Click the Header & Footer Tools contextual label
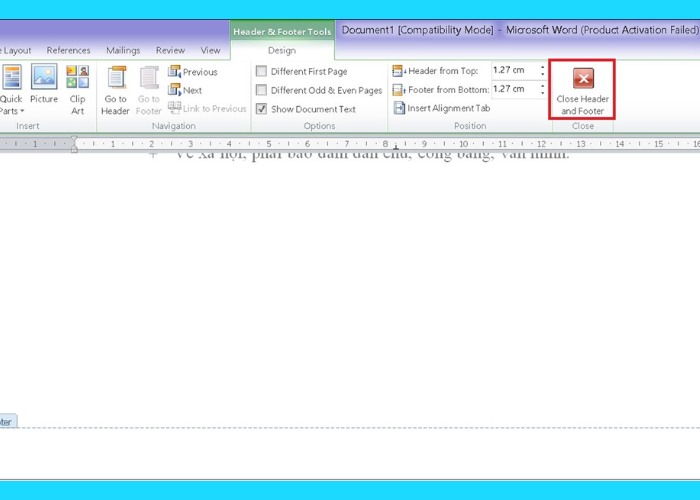Image resolution: width=700 pixels, height=500 pixels. tap(282, 32)
